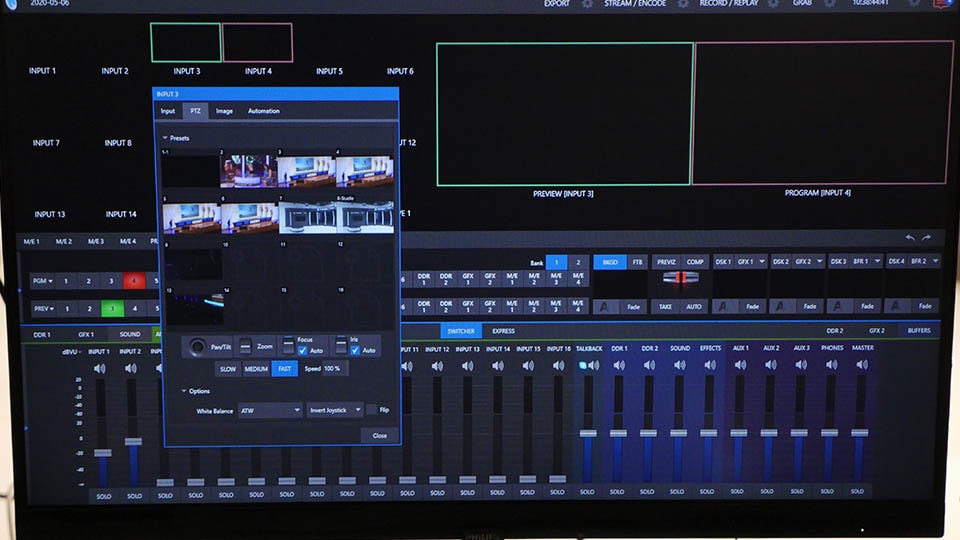The height and width of the screenshot is (540, 960).
Task: Mute the INPUT 12 speaker icon
Action: point(437,366)
